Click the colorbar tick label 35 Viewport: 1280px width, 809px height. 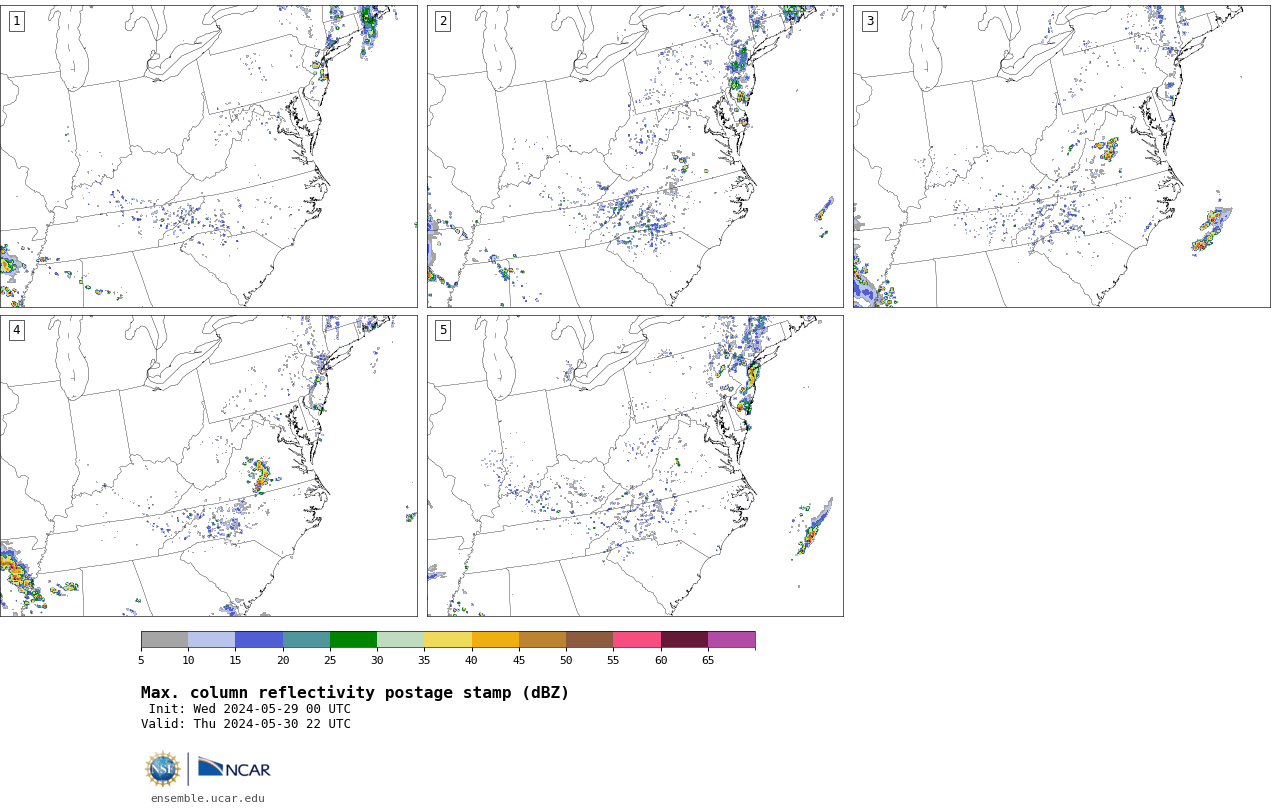coord(424,660)
